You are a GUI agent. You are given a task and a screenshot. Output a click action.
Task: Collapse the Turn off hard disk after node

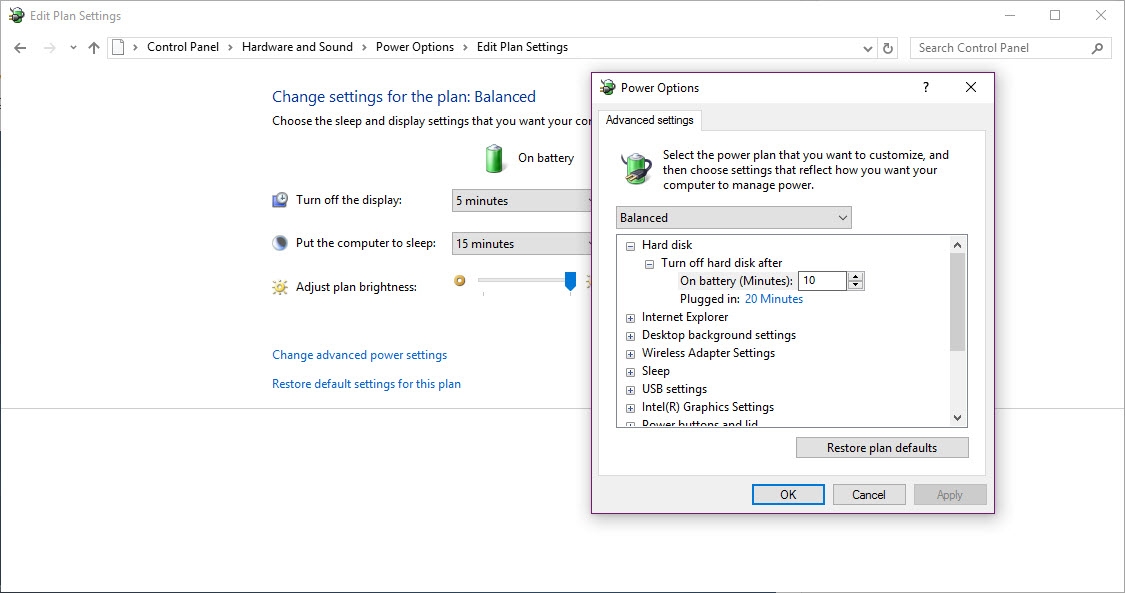[649, 264]
